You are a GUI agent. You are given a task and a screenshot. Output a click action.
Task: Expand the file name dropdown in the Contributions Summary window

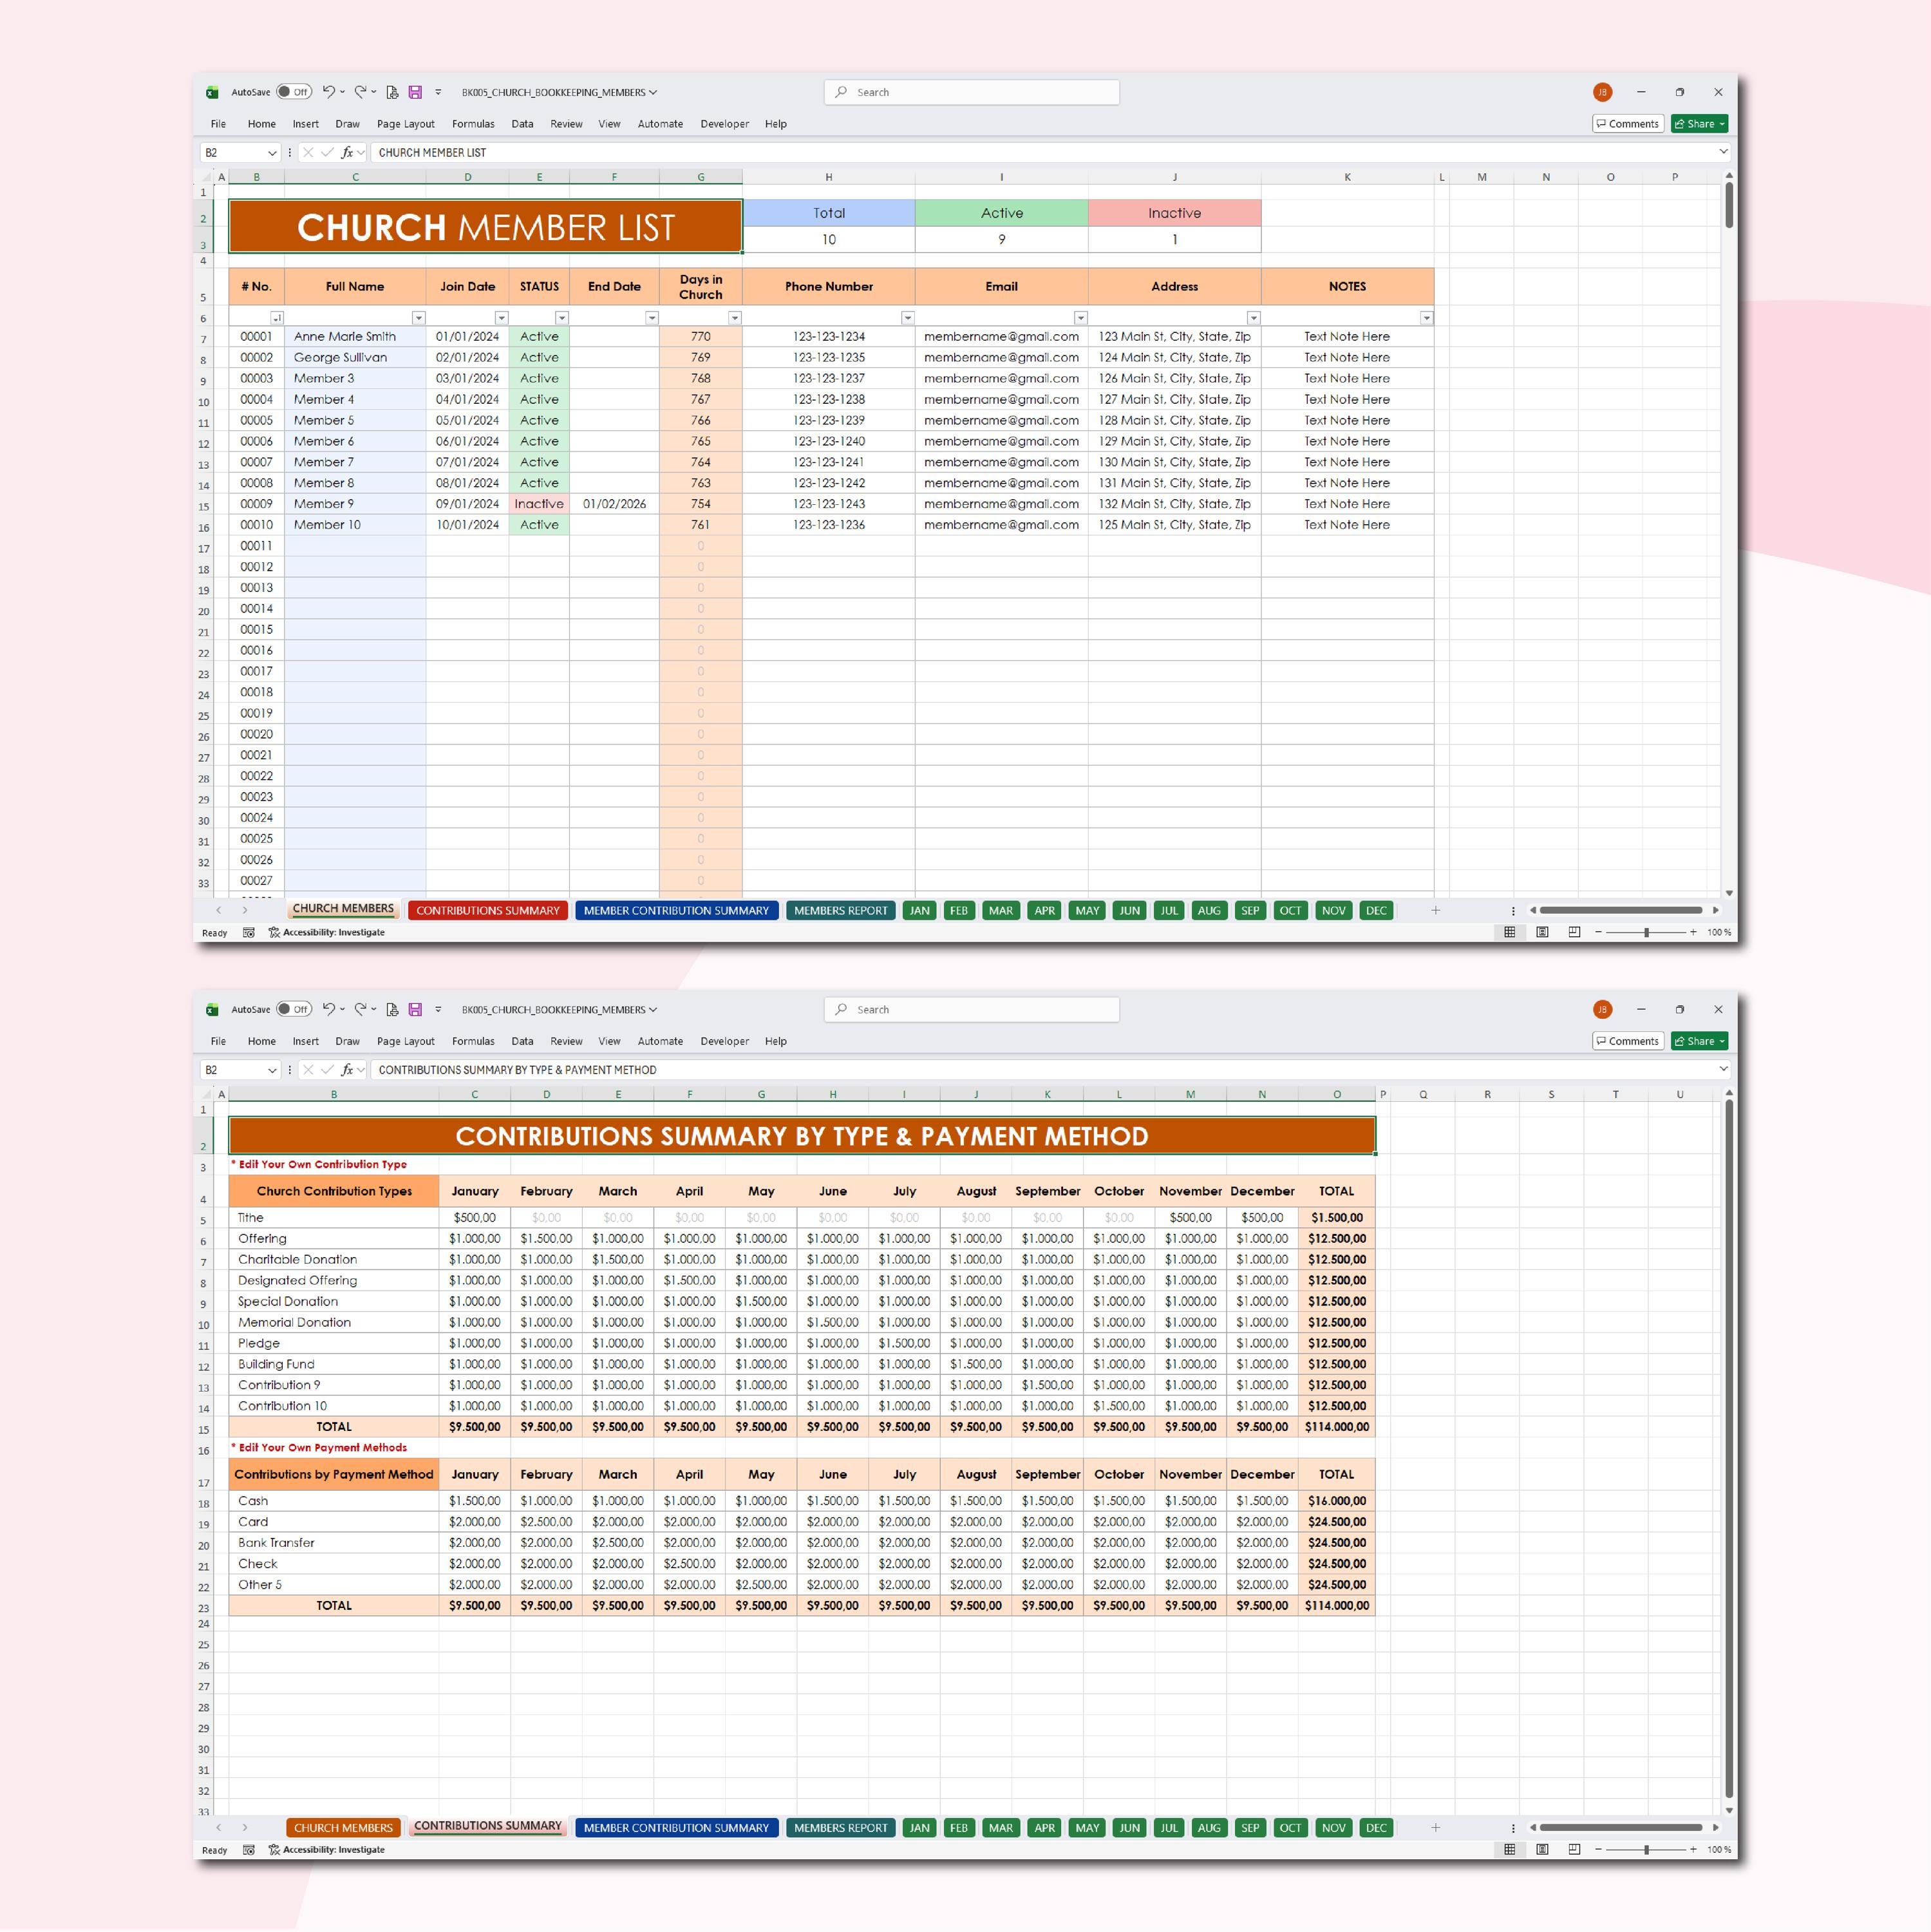653,1010
